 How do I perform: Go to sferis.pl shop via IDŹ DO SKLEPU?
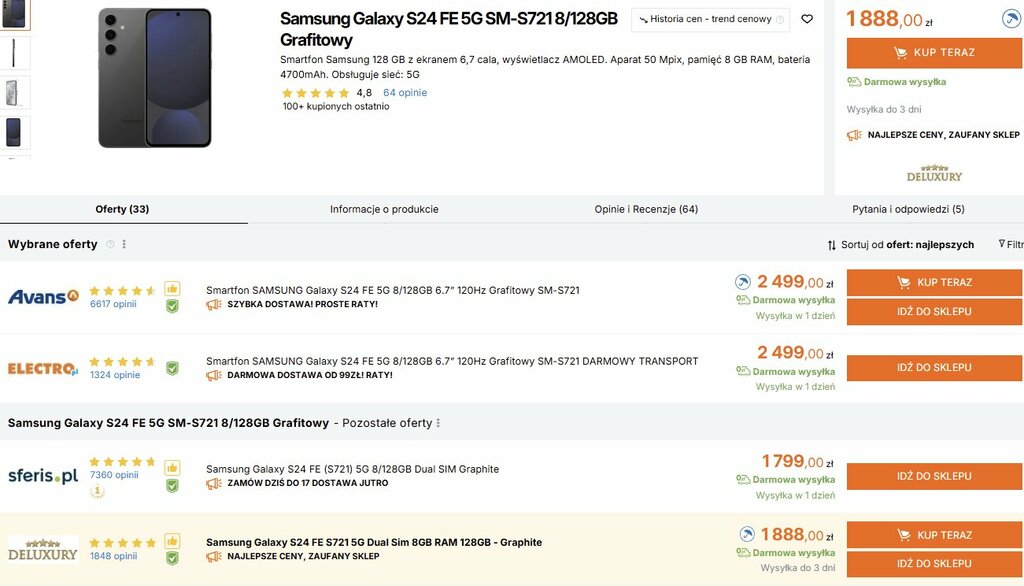click(x=935, y=476)
